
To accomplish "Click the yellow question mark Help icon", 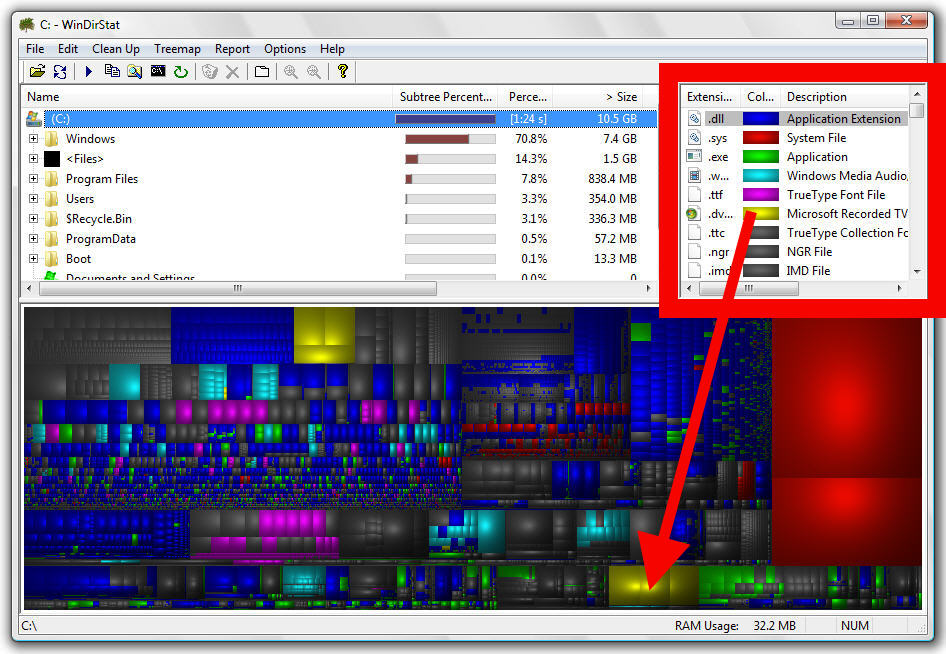I will [343, 71].
